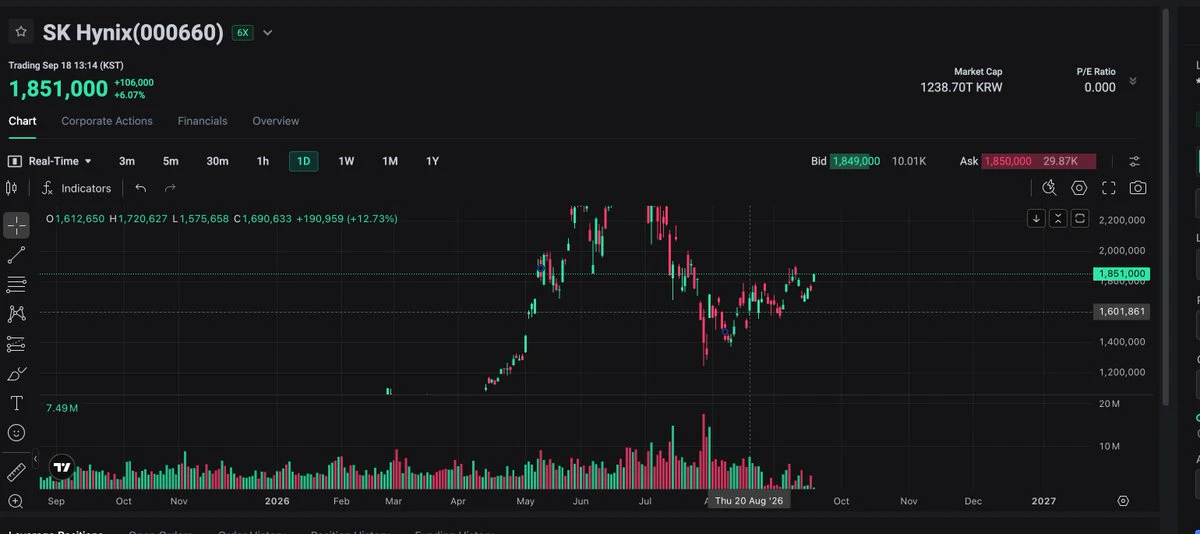
Task: Select the brush drawing tool
Action: click(x=16, y=374)
